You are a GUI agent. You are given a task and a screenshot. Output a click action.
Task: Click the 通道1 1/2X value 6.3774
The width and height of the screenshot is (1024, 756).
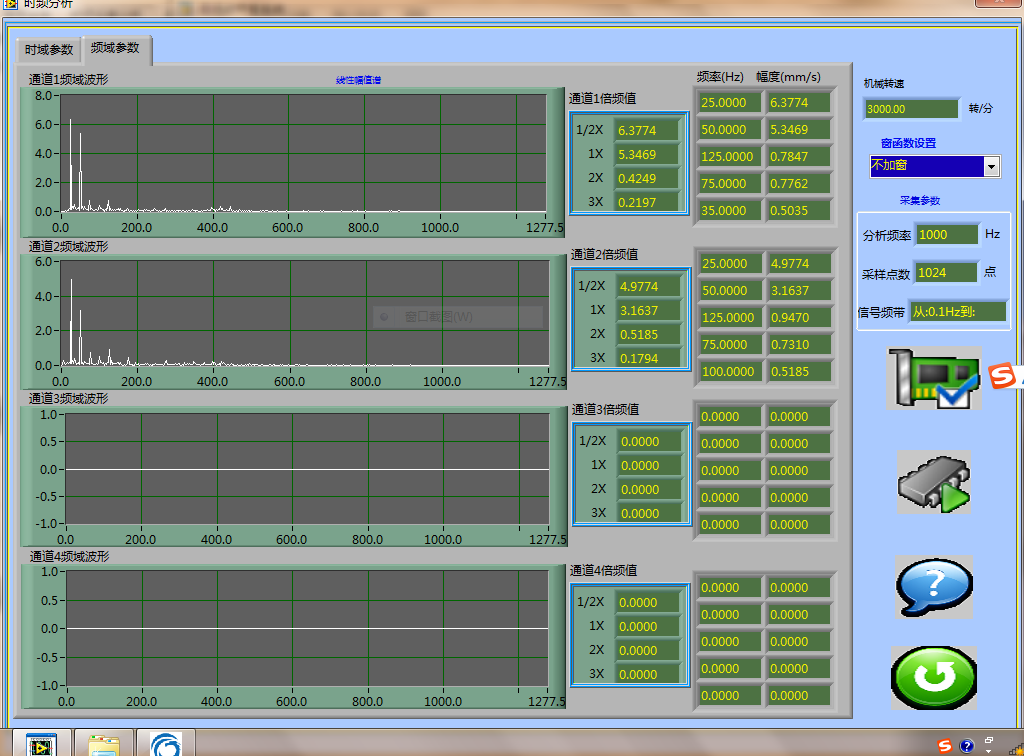(647, 130)
